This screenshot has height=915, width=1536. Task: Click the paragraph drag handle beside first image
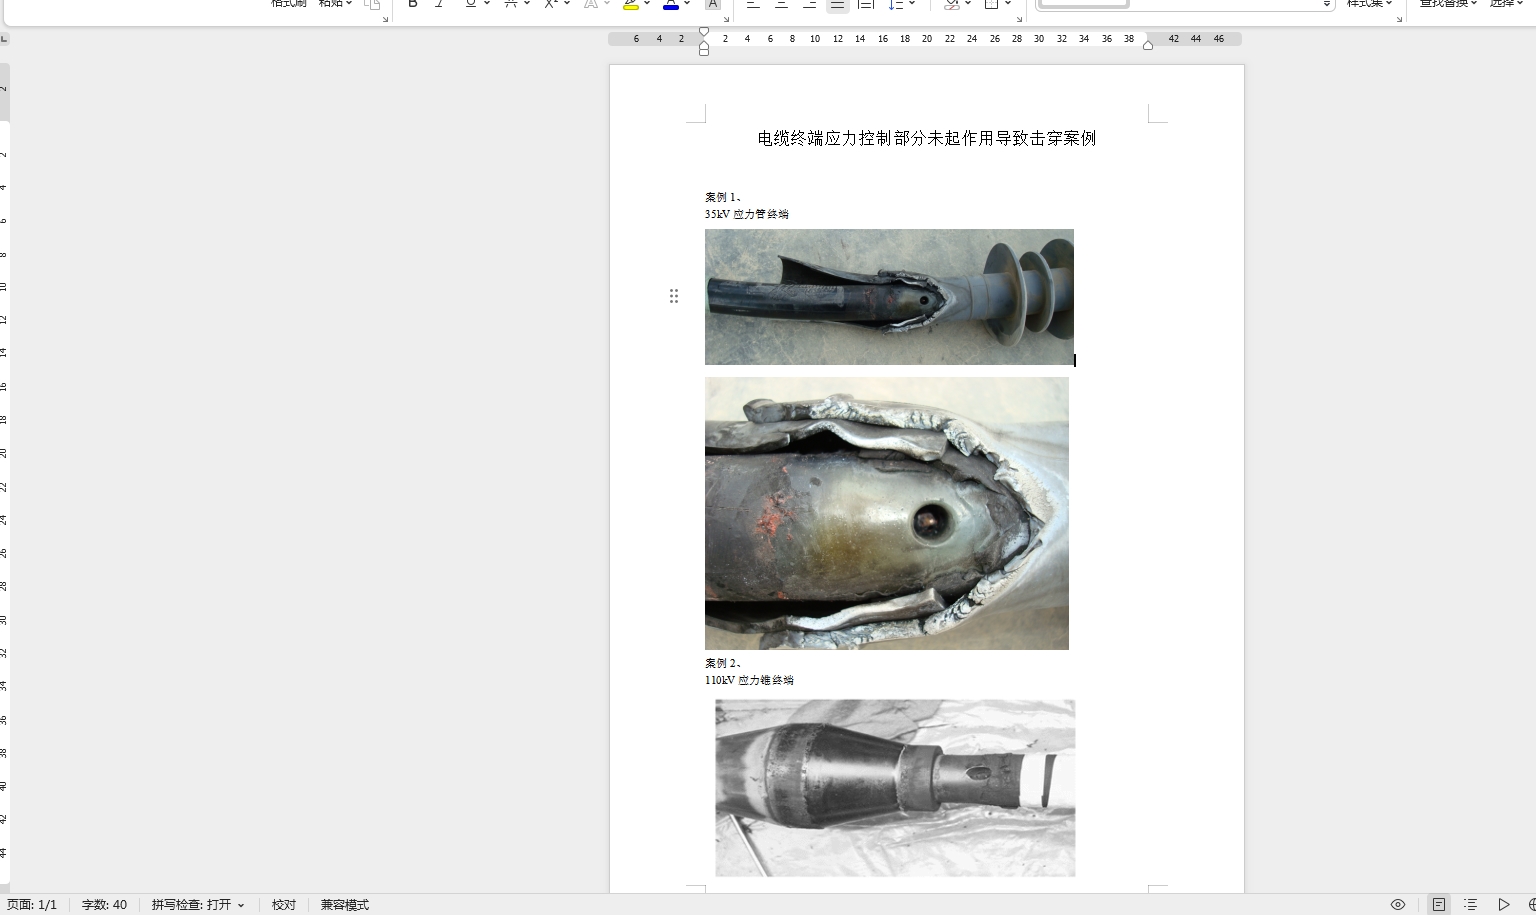674,296
